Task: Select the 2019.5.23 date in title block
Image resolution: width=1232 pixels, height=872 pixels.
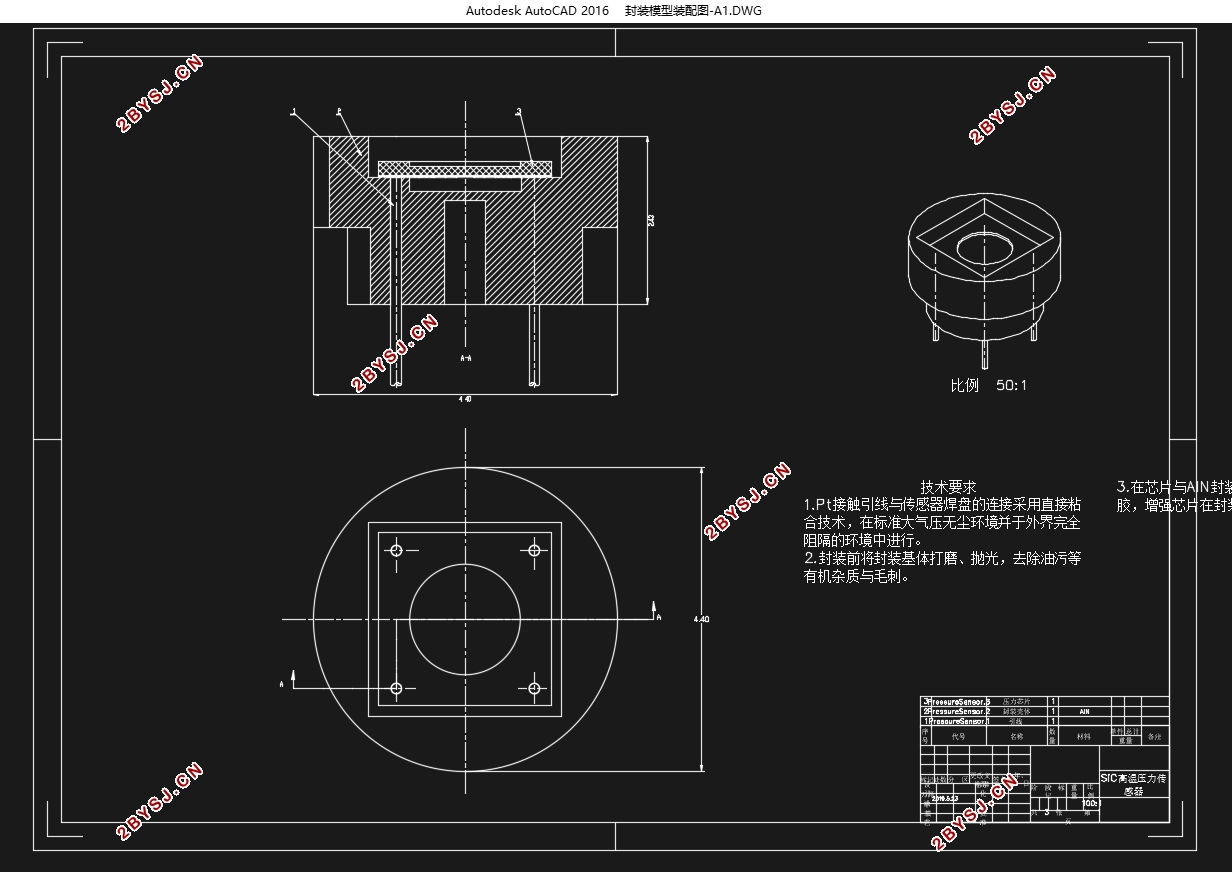Action: tap(945, 799)
